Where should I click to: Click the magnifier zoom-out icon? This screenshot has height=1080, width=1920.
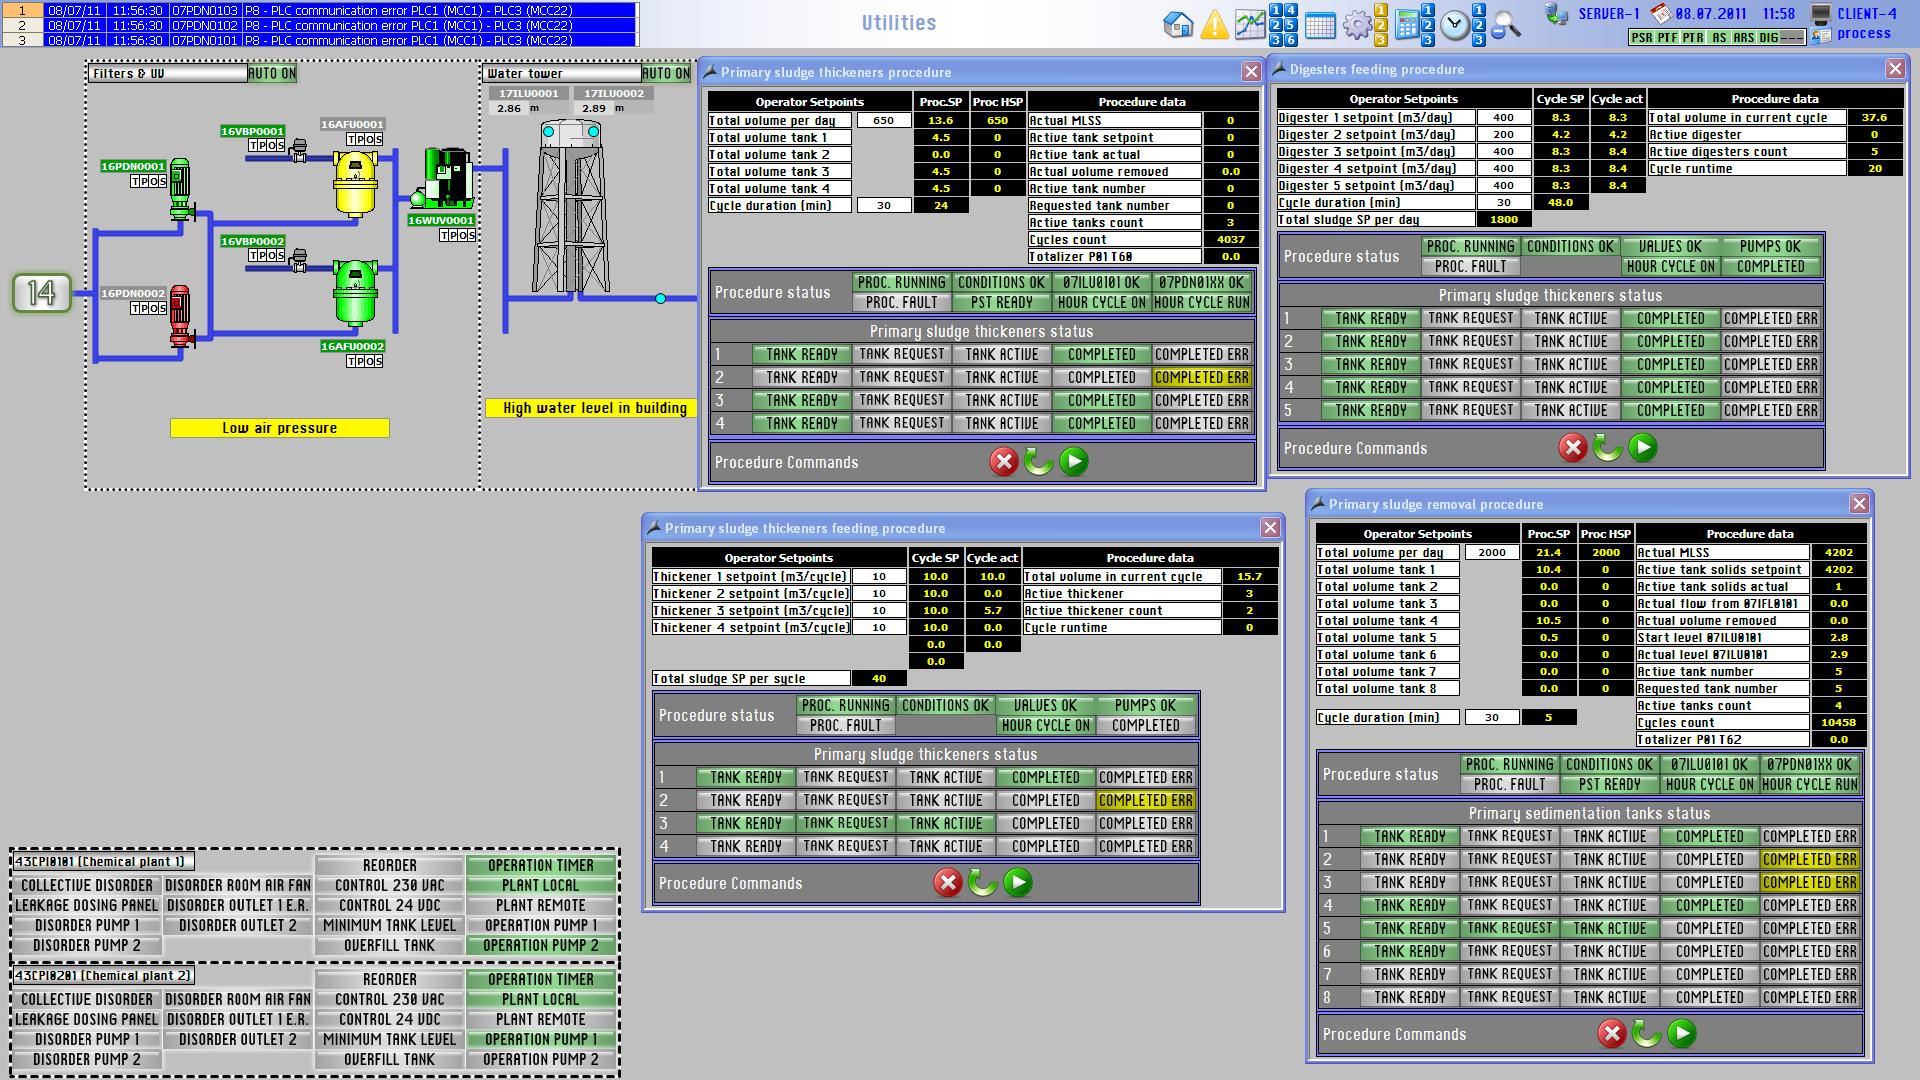coord(1505,25)
